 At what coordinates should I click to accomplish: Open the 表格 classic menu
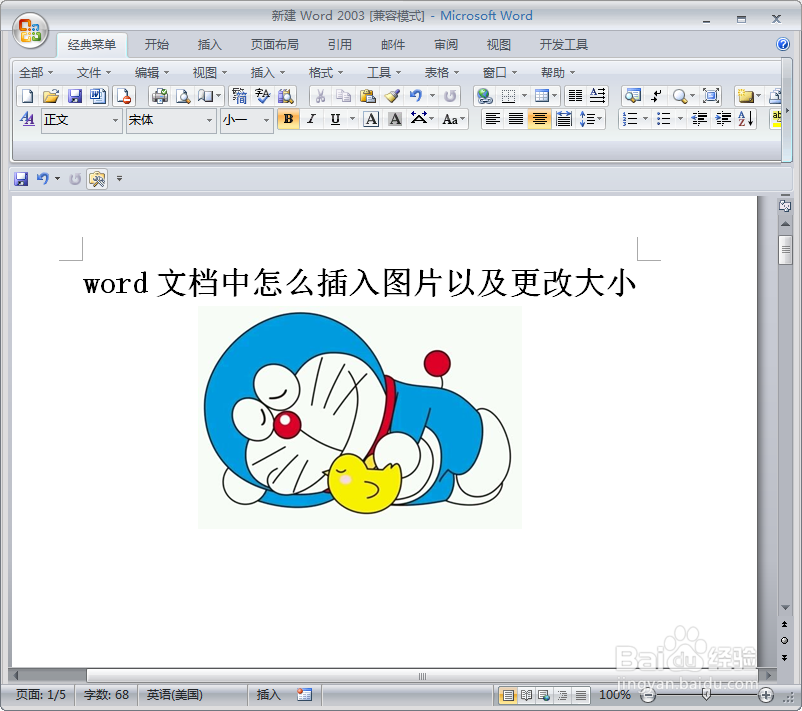(441, 73)
